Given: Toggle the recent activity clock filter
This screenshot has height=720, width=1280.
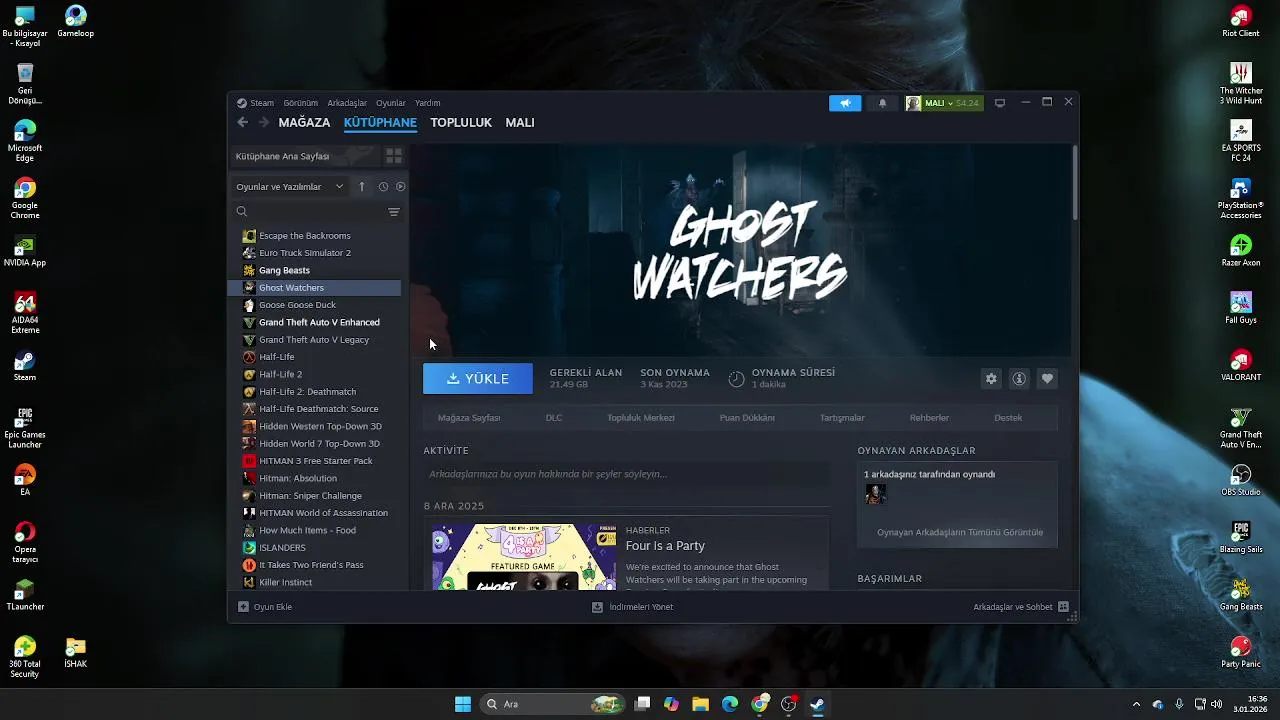Looking at the screenshot, I should tap(383, 187).
